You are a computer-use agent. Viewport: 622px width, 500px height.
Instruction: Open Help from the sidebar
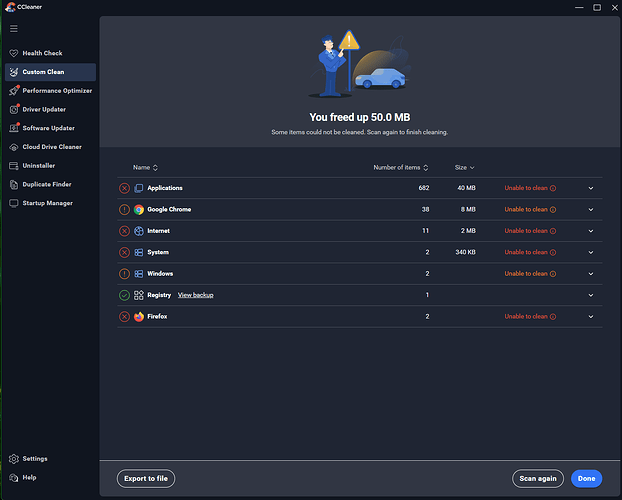coord(50,477)
